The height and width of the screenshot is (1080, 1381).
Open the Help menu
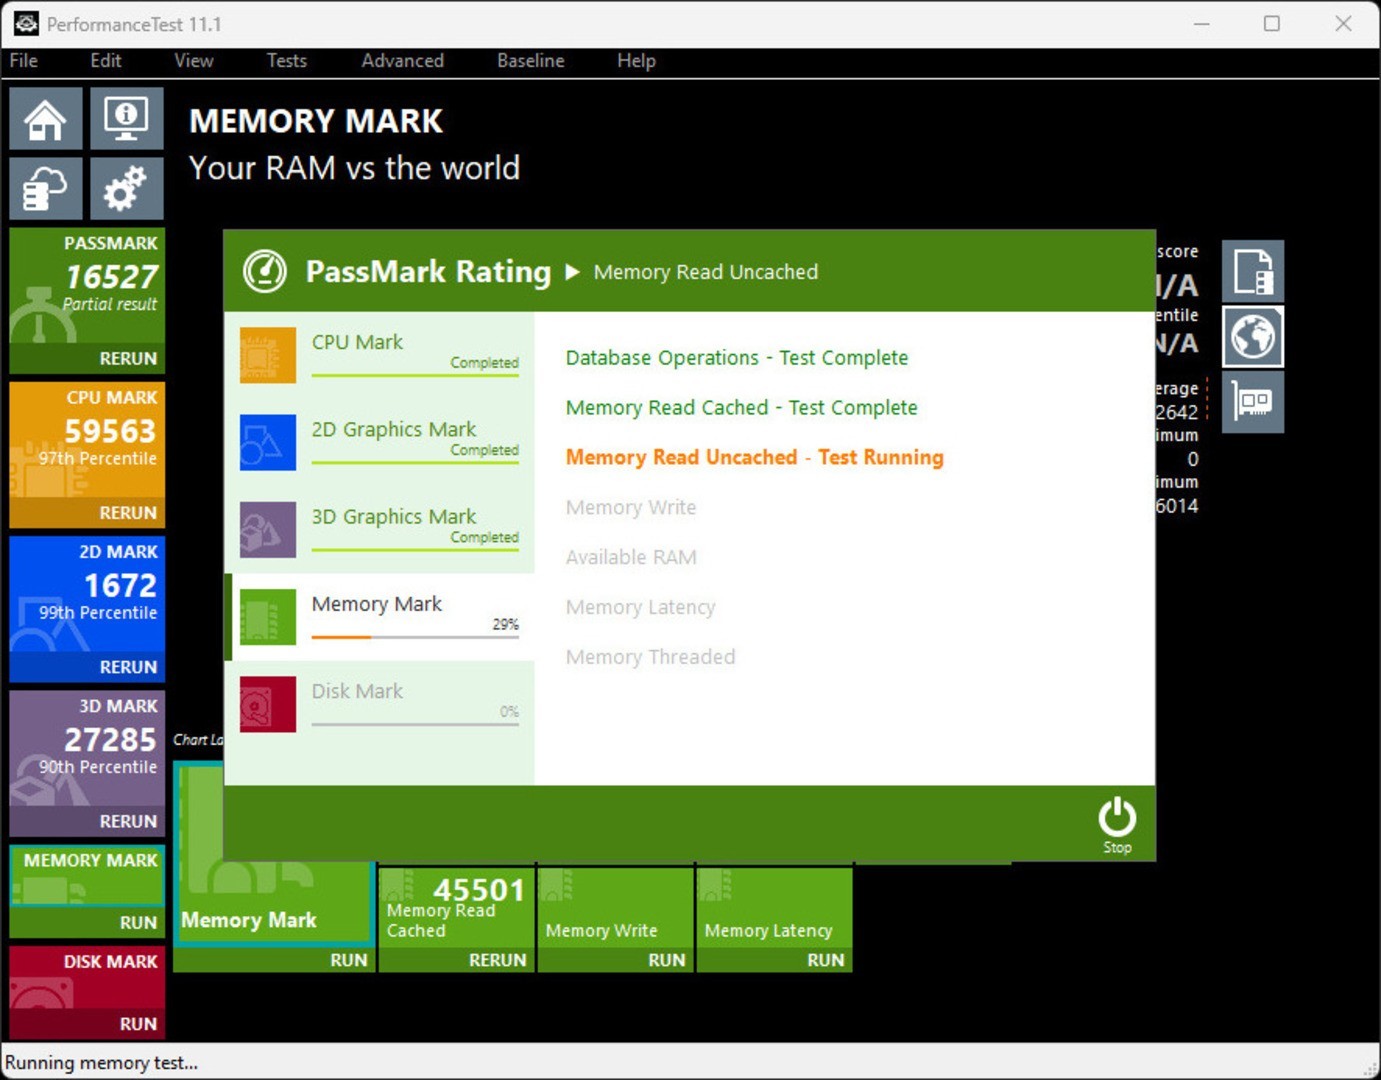click(637, 61)
